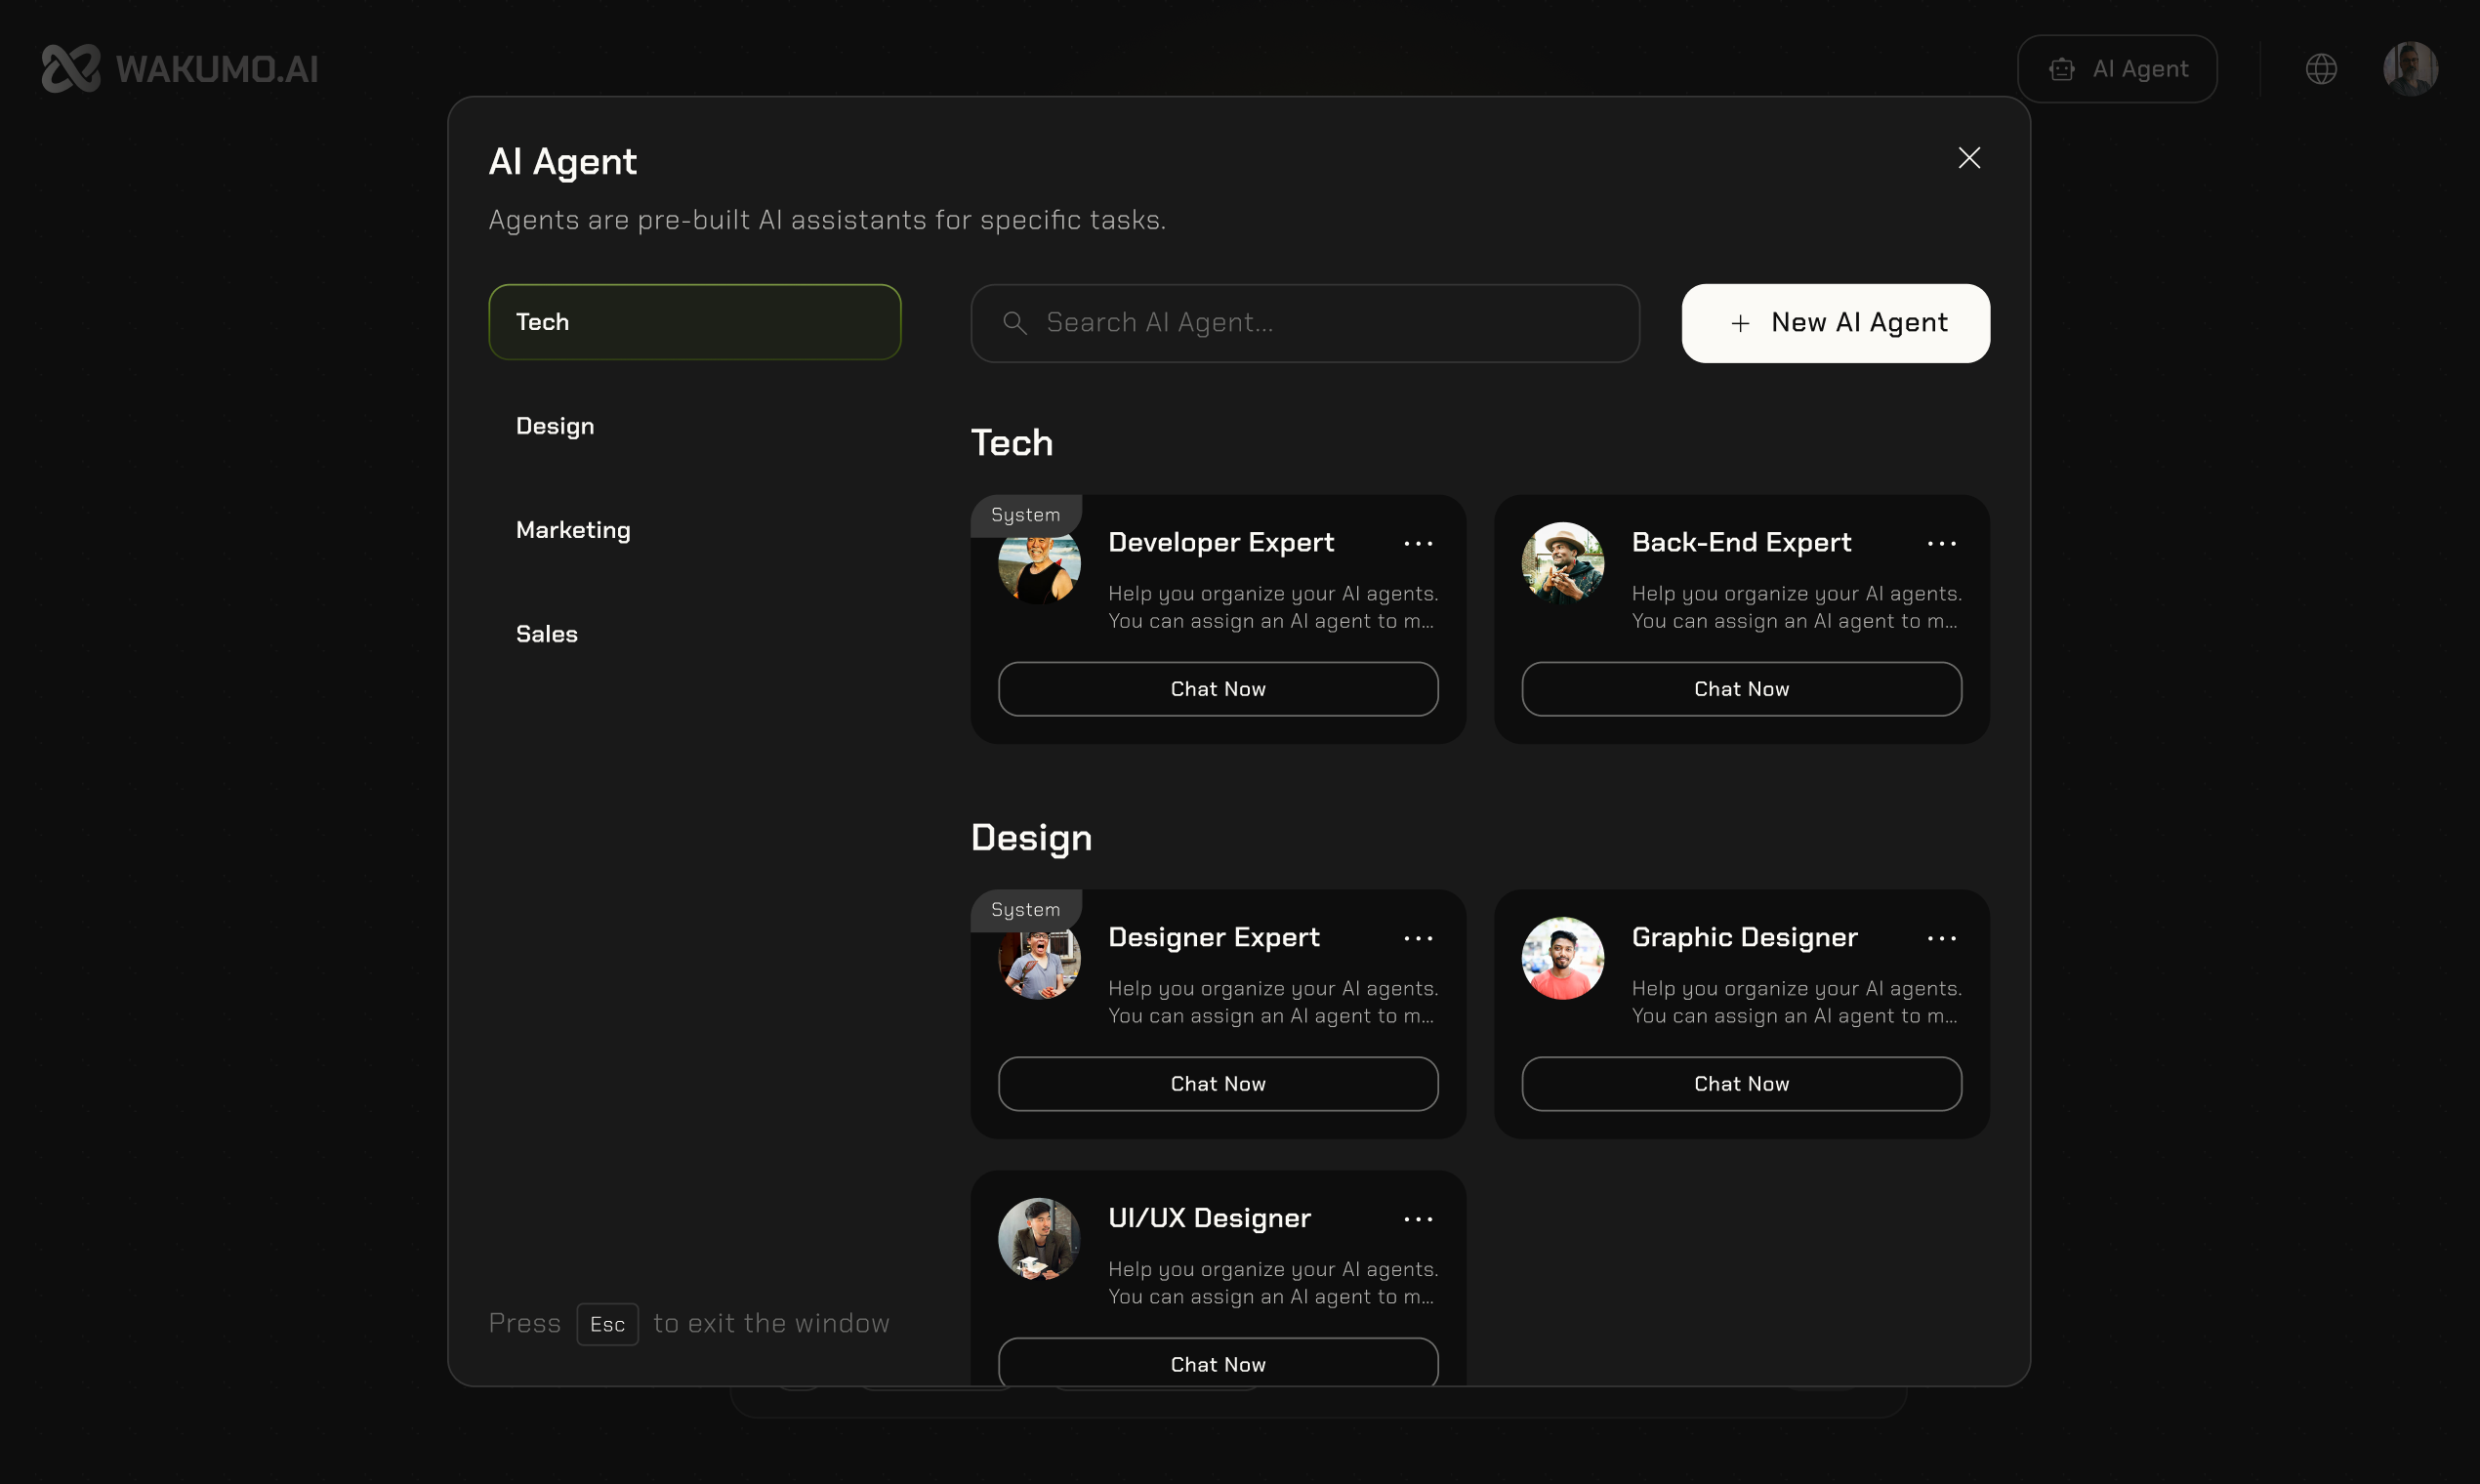Screen dimensions: 2480x1484
Task: Switch to the Sales category
Action: click(547, 634)
